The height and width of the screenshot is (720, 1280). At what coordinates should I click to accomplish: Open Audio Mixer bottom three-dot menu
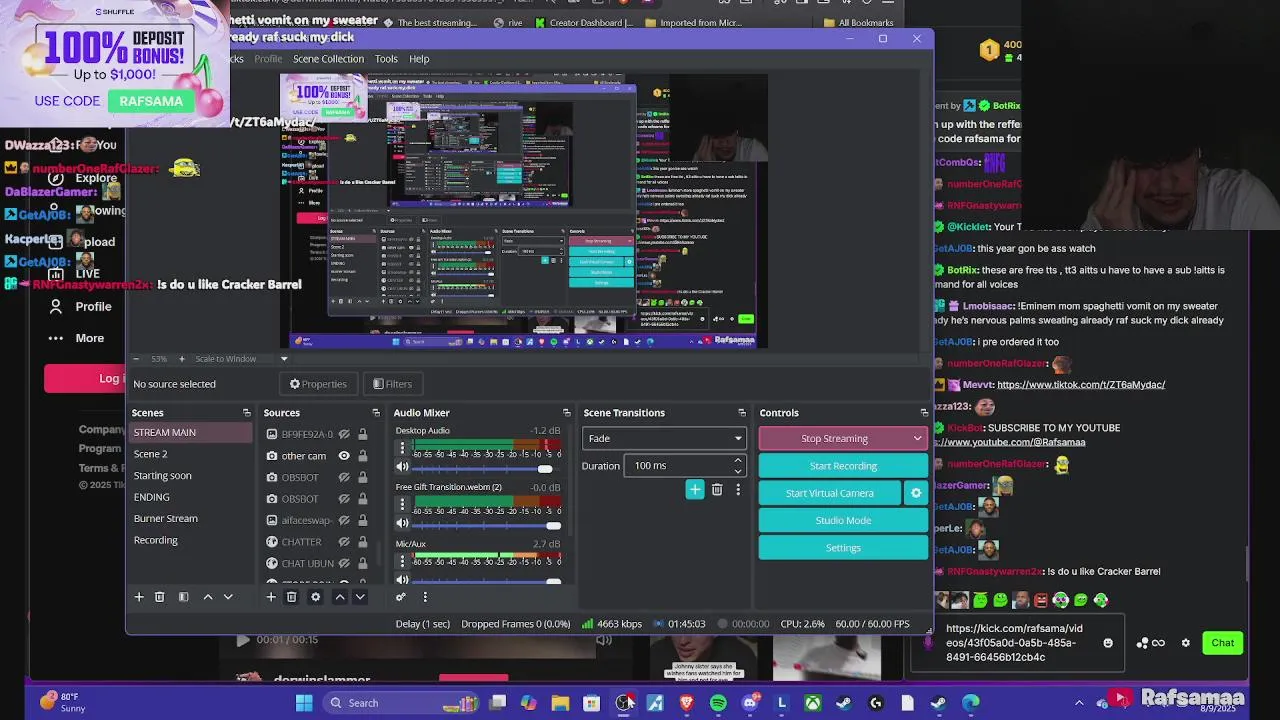pyautogui.click(x=425, y=597)
